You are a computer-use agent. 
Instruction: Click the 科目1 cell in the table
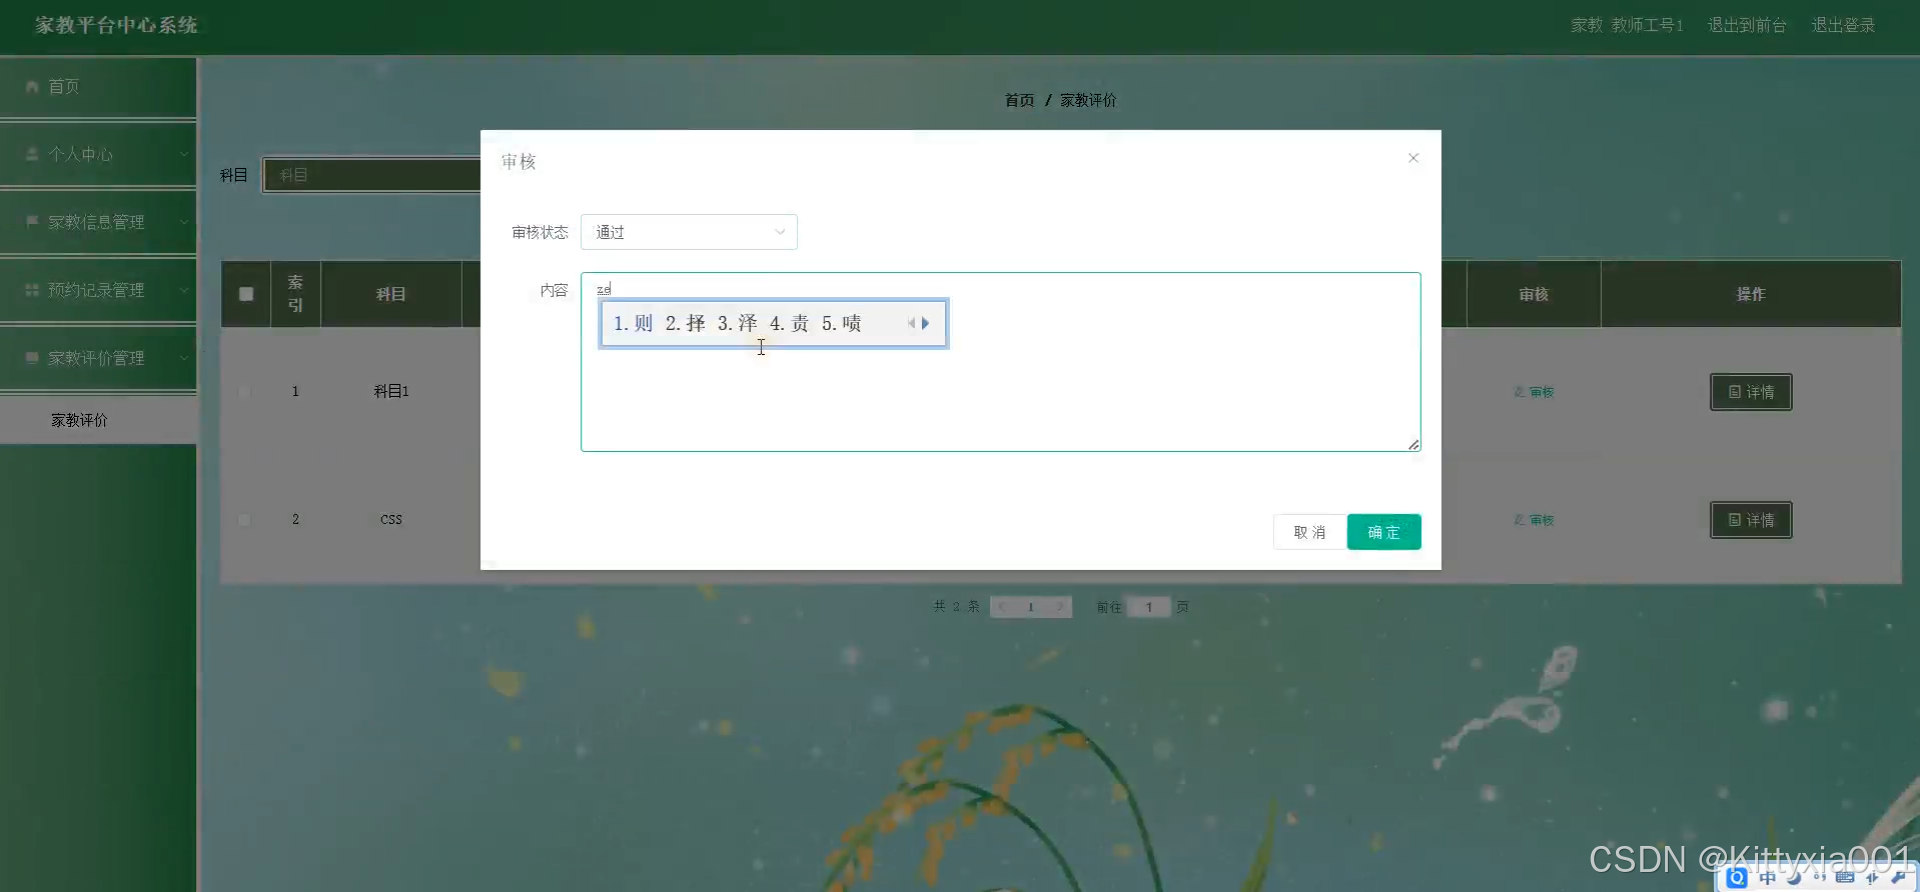(391, 391)
